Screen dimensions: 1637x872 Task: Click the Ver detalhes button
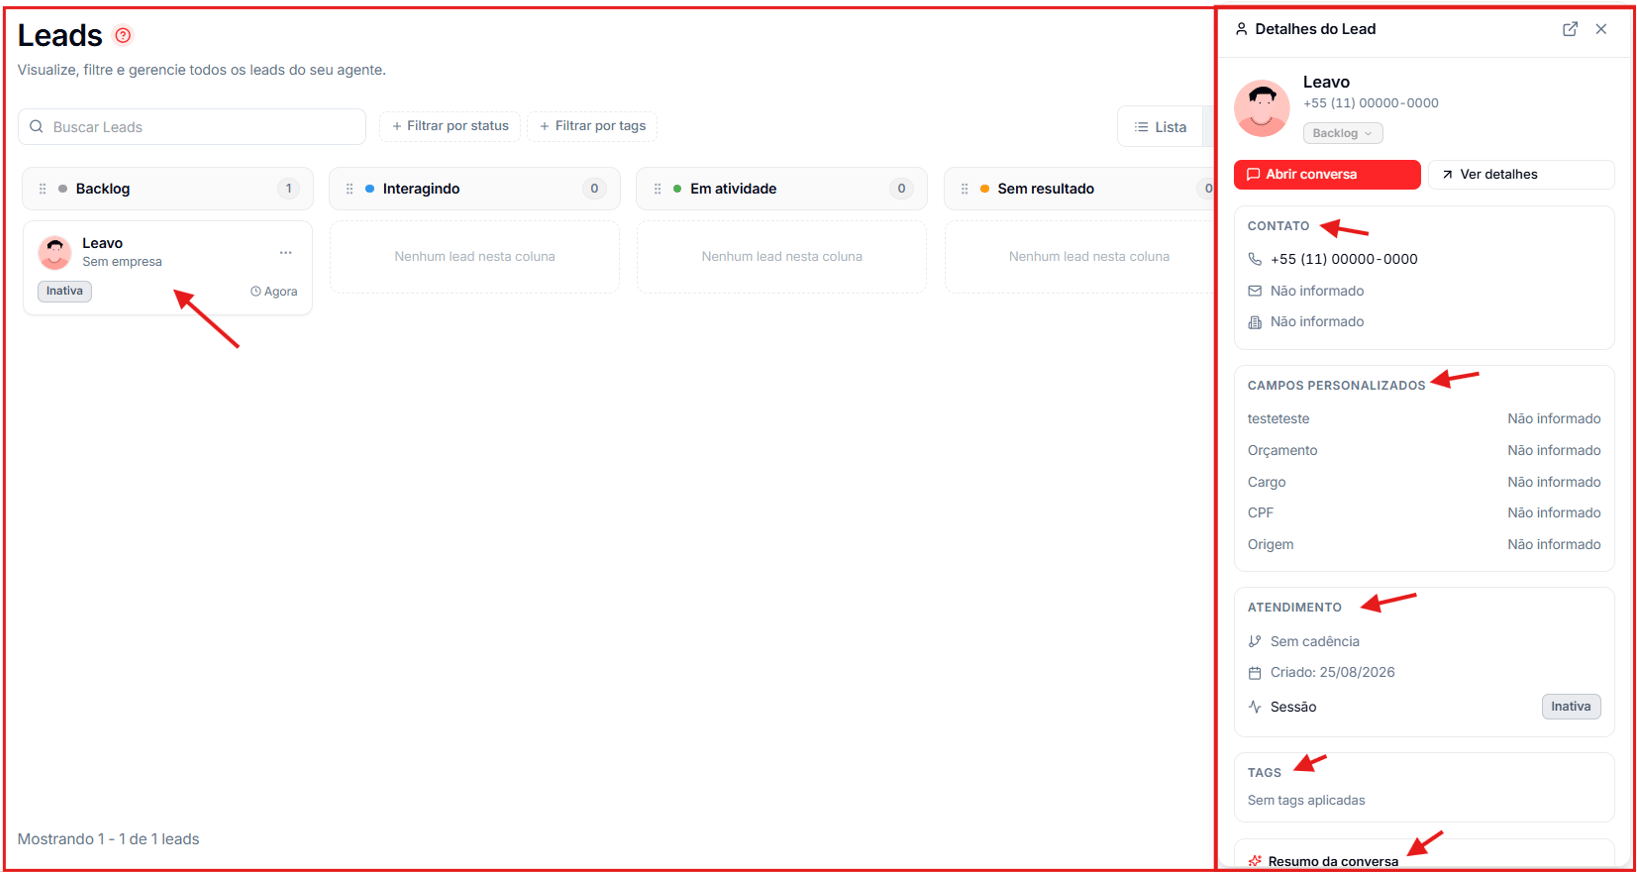click(x=1521, y=174)
